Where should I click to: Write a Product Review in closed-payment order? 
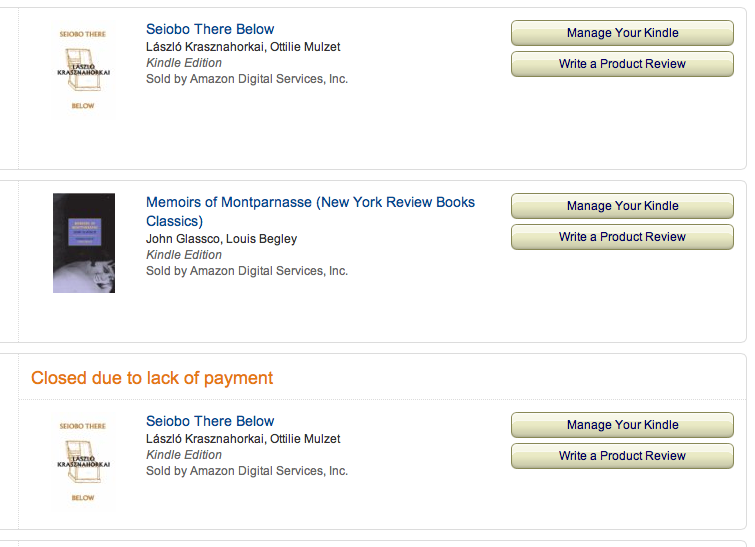622,456
